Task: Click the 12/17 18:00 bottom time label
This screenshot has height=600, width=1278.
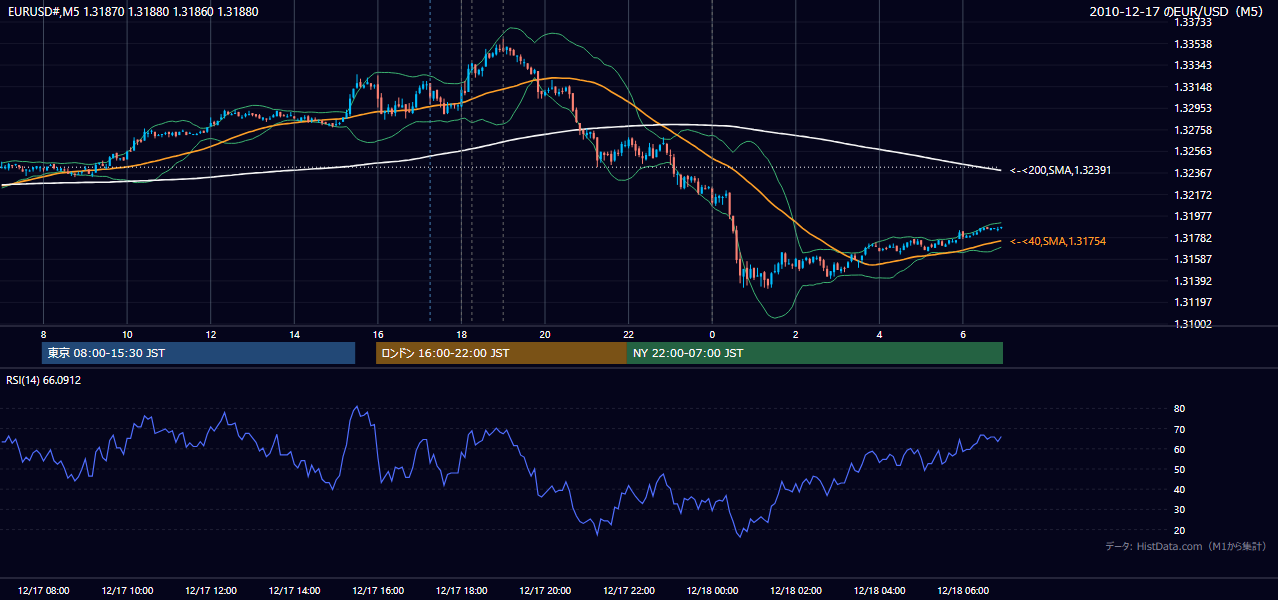Action: tap(461, 591)
